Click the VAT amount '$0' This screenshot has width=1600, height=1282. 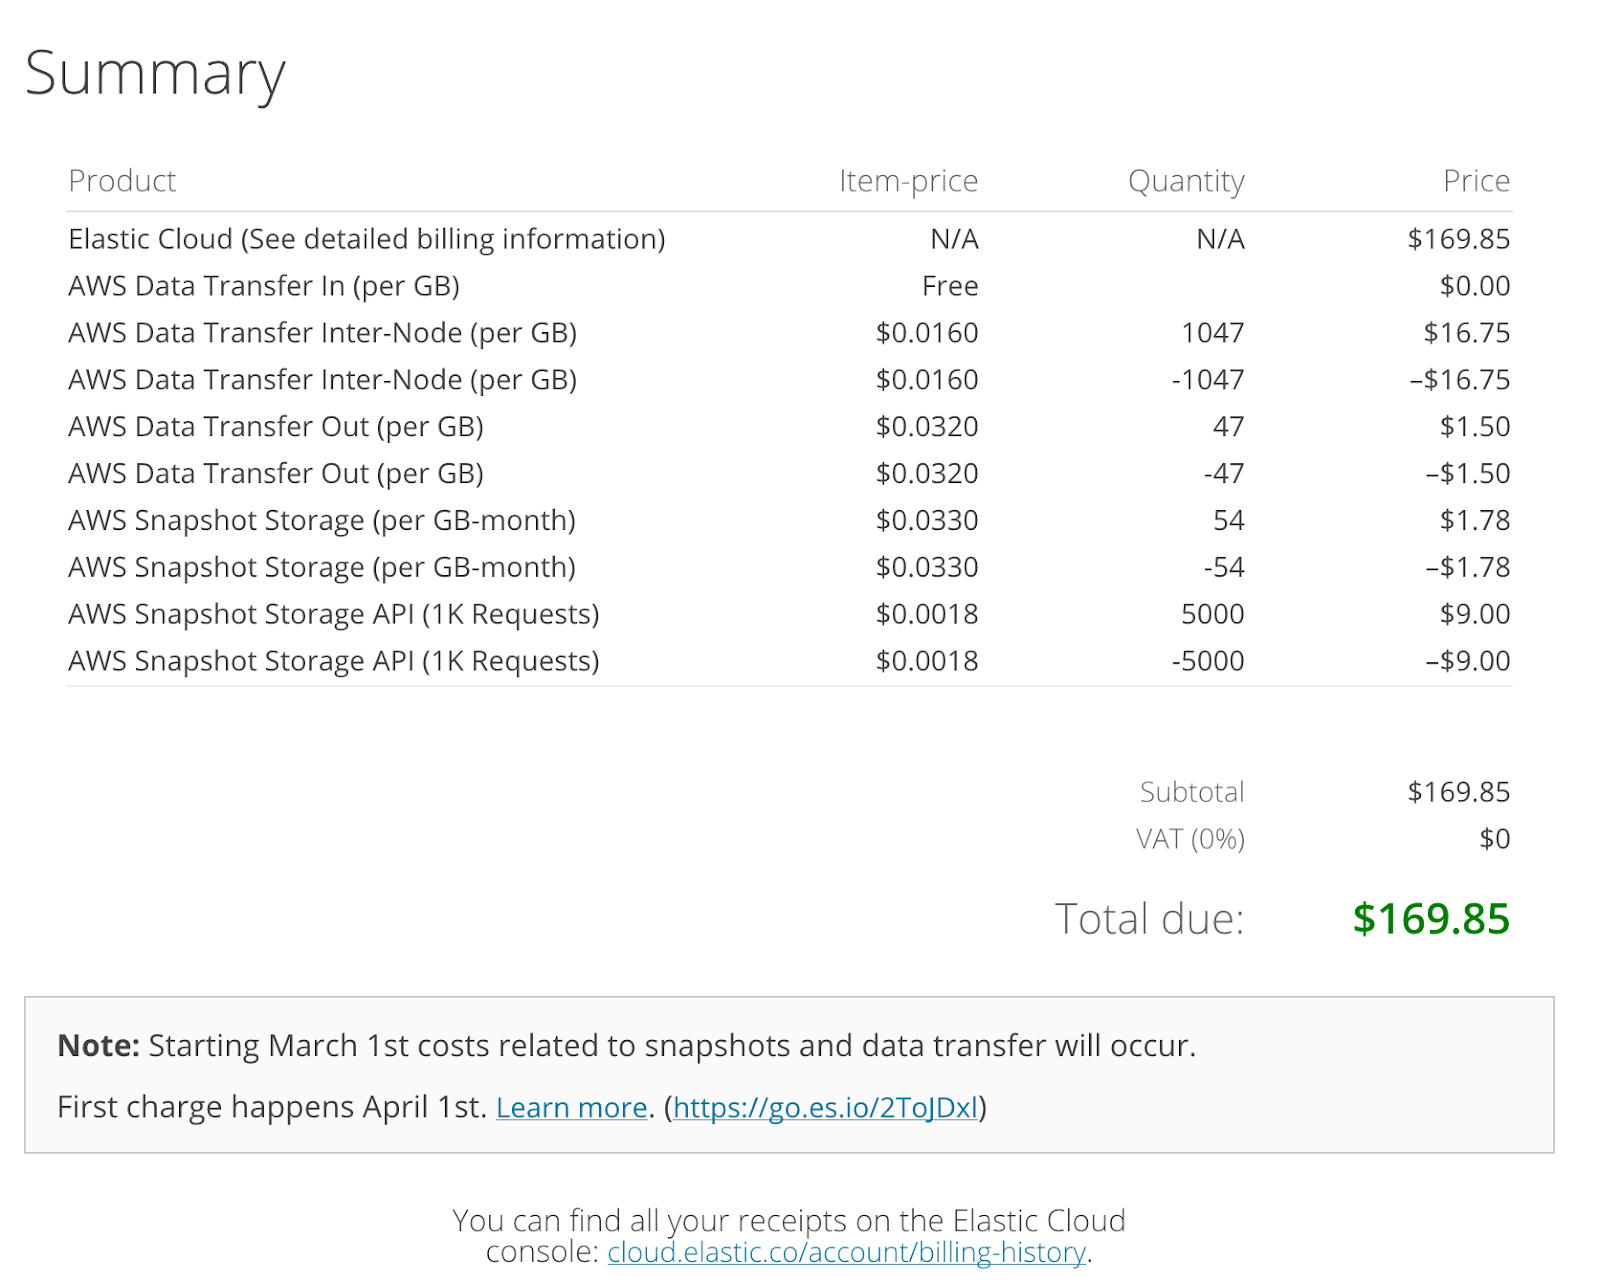pos(1494,839)
